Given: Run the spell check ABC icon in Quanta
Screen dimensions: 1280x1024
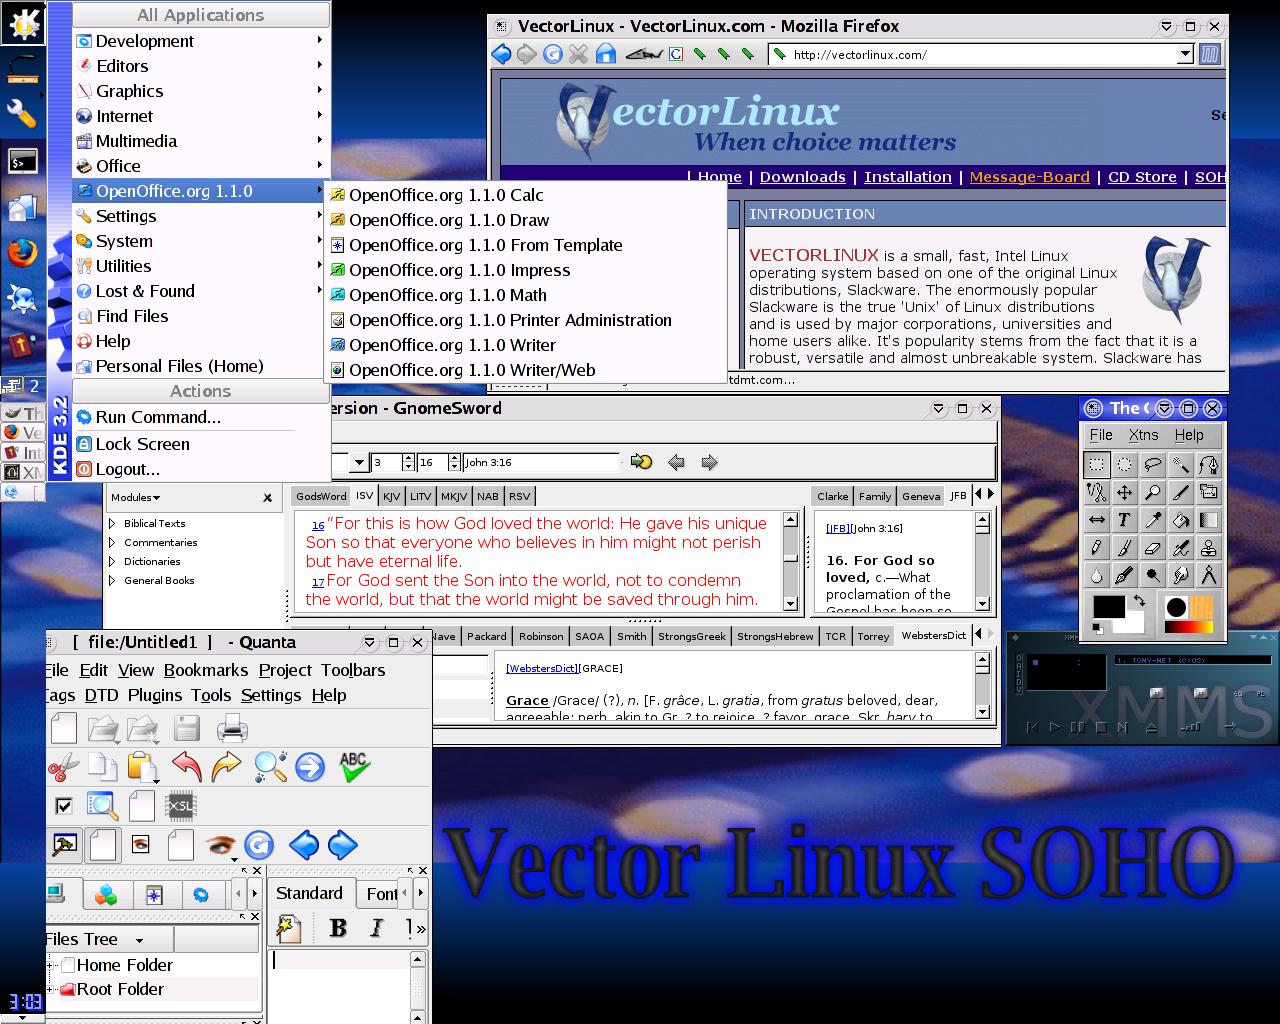Looking at the screenshot, I should click(x=354, y=767).
